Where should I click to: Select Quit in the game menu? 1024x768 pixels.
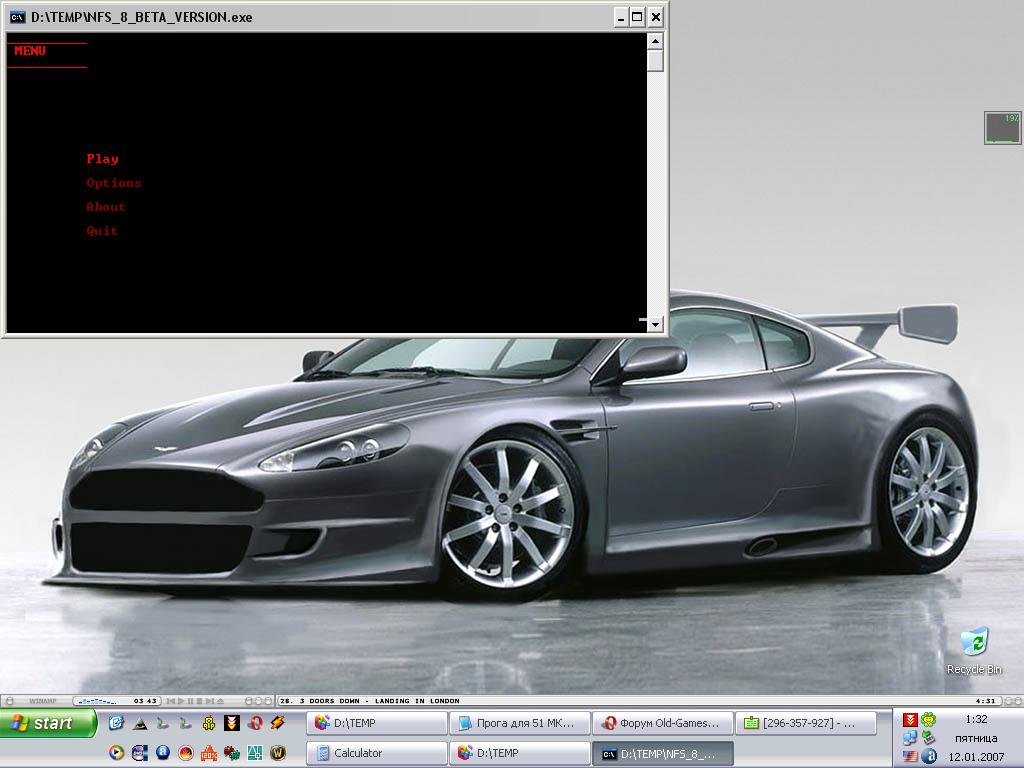pos(102,231)
